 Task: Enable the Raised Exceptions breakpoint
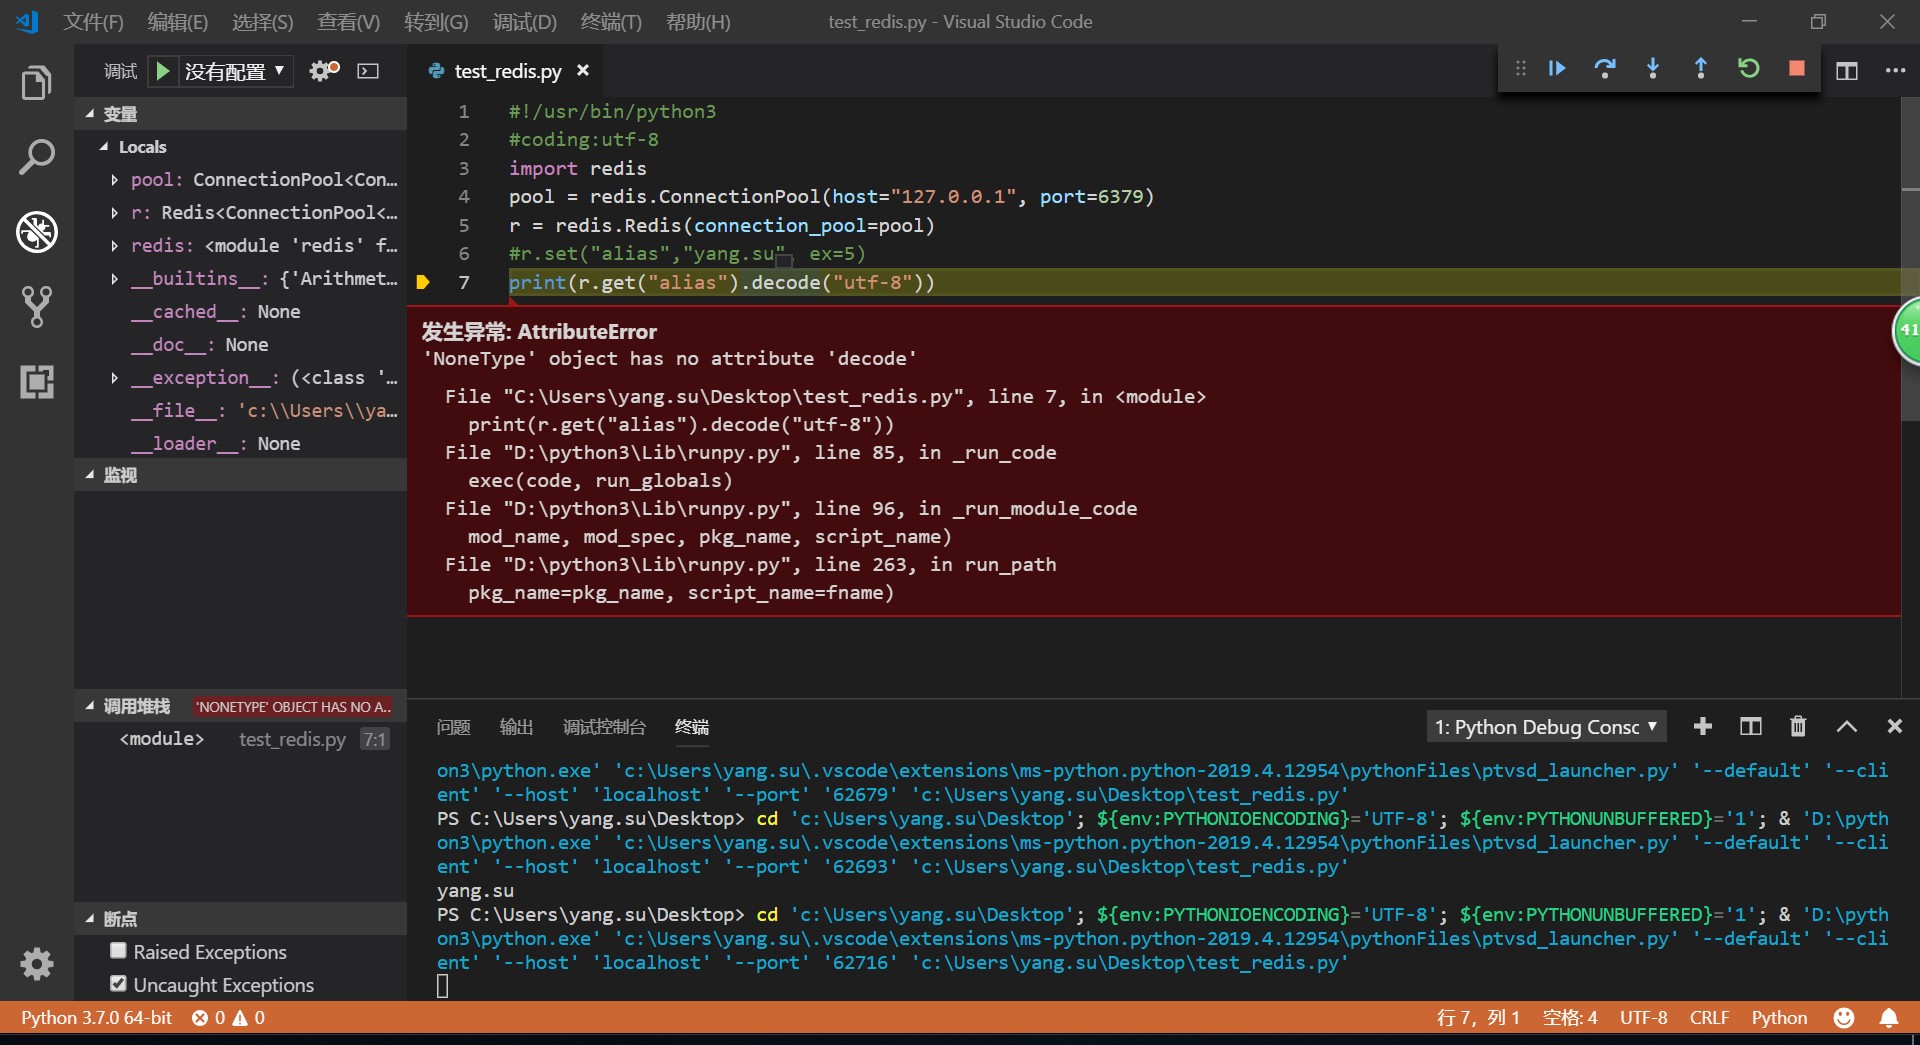pos(119,951)
